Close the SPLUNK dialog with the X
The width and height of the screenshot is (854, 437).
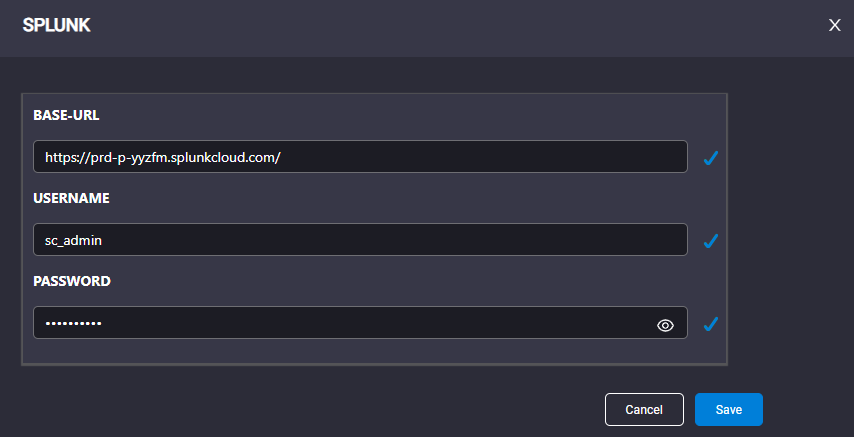point(834,25)
